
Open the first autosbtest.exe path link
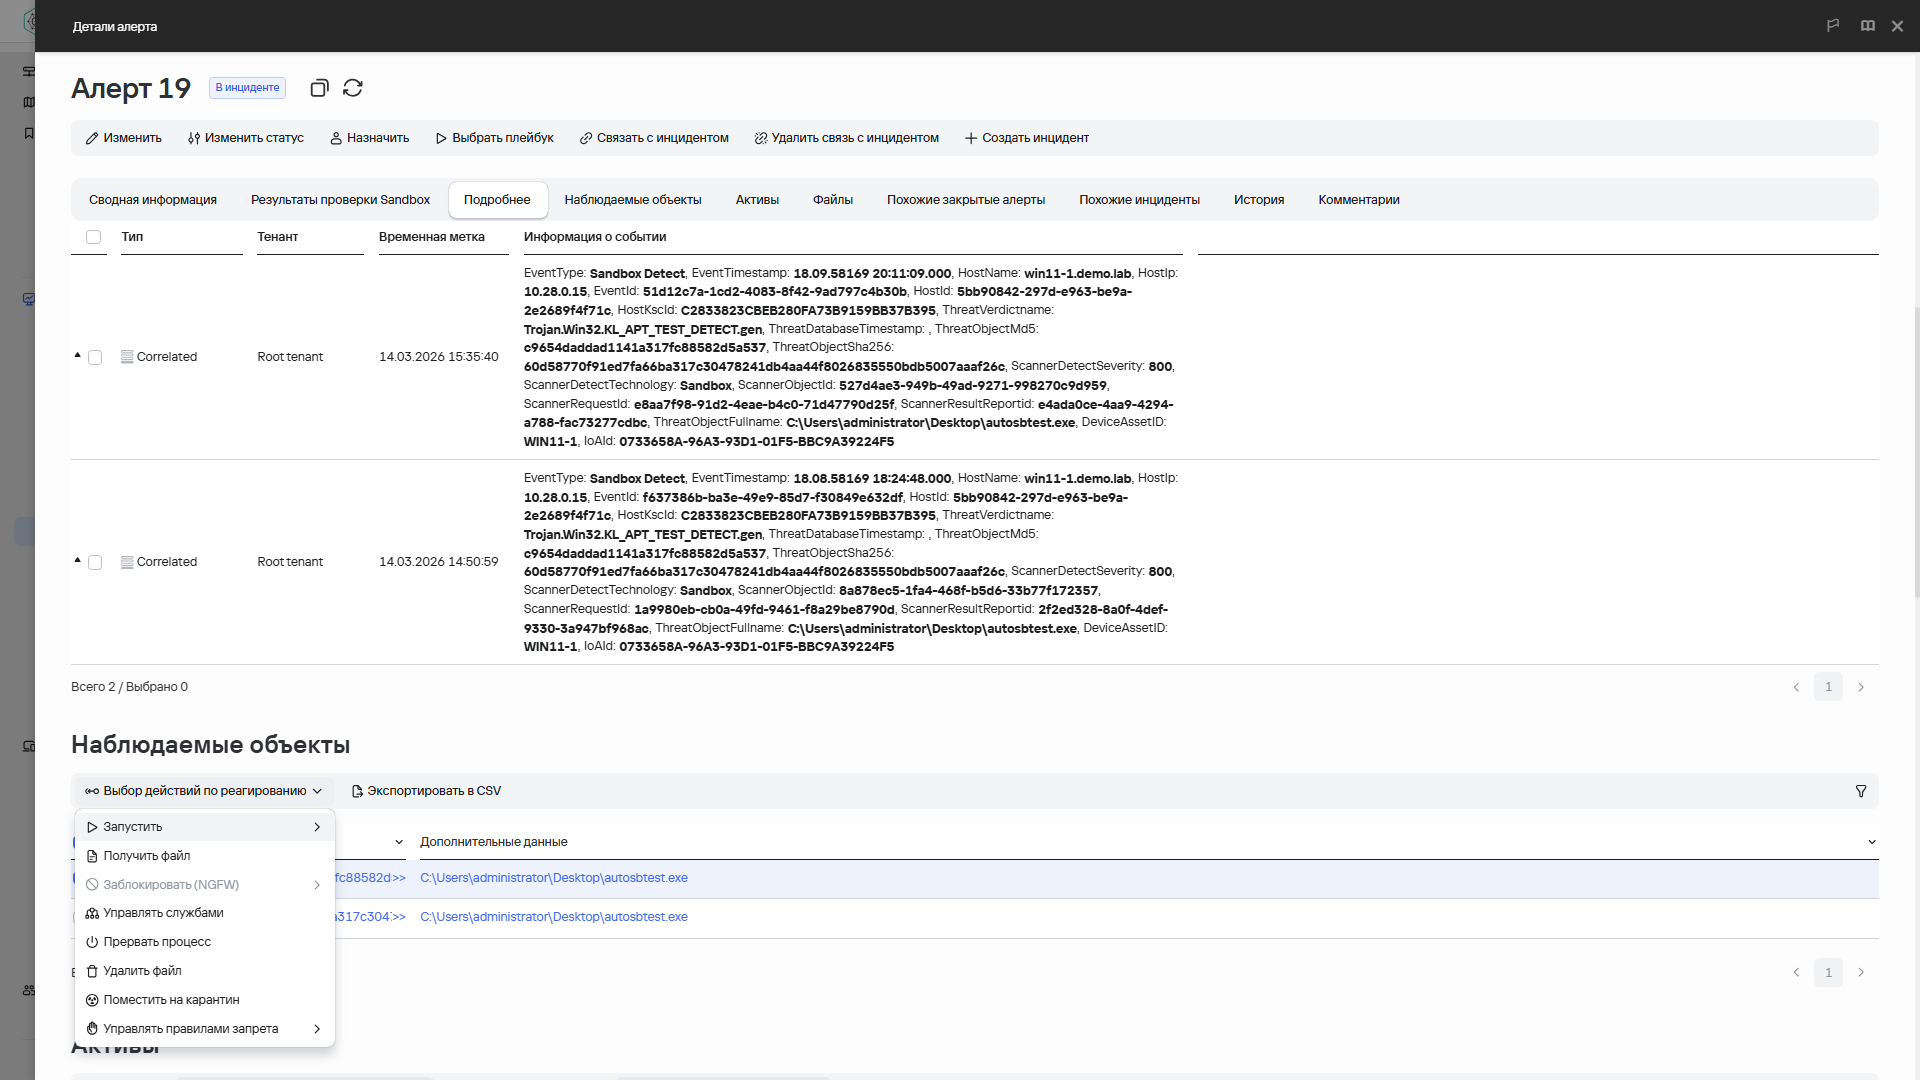(553, 878)
